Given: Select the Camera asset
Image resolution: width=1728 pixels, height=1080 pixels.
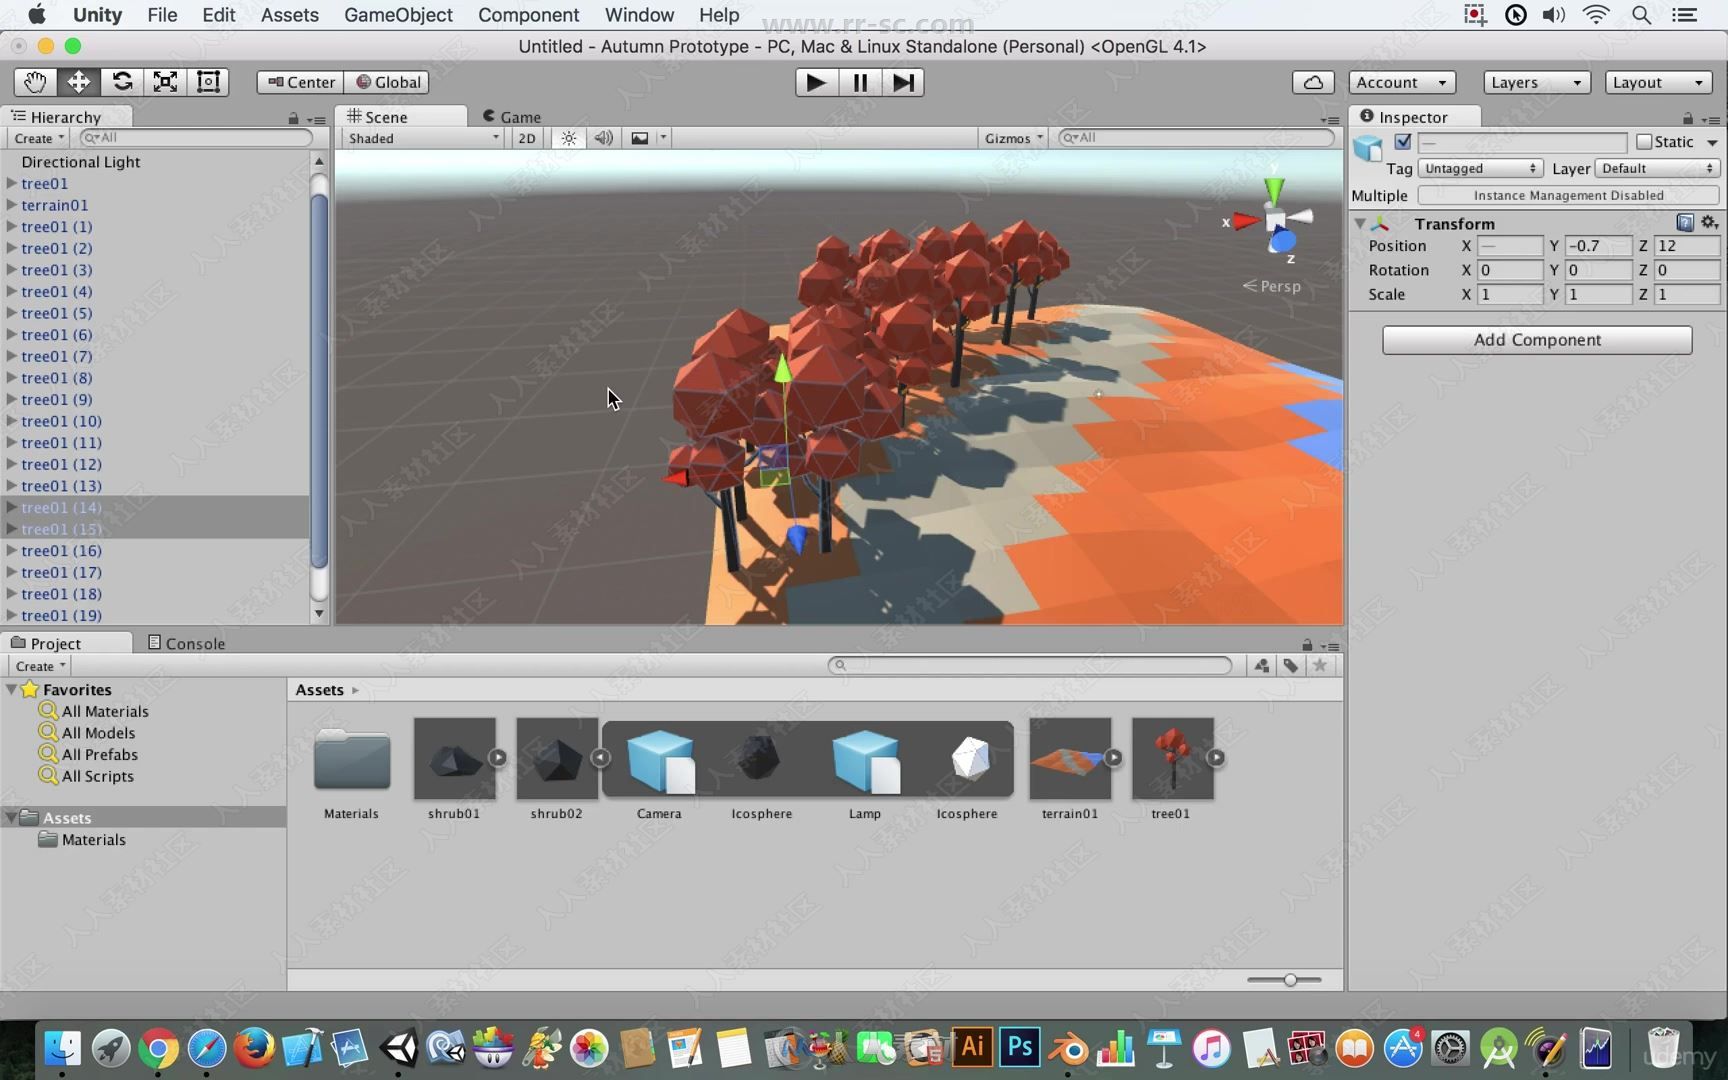Looking at the screenshot, I should pyautogui.click(x=659, y=760).
